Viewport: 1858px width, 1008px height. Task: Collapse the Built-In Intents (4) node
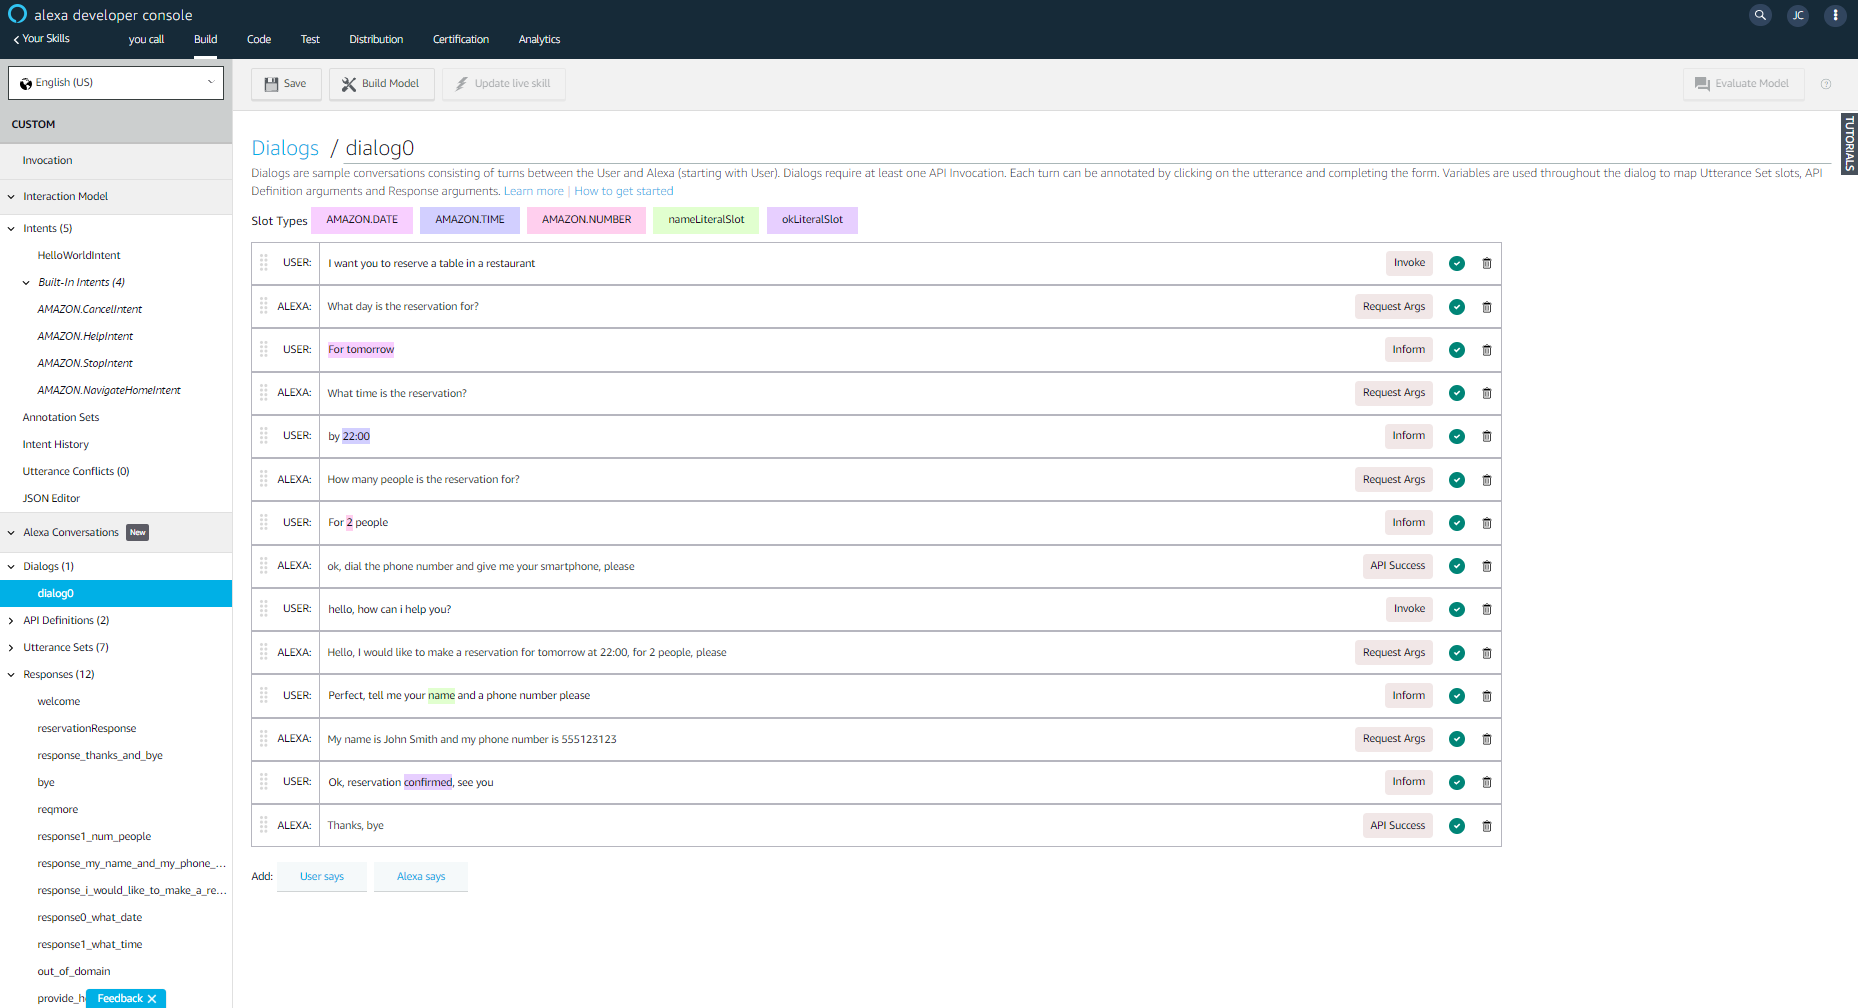(x=26, y=283)
